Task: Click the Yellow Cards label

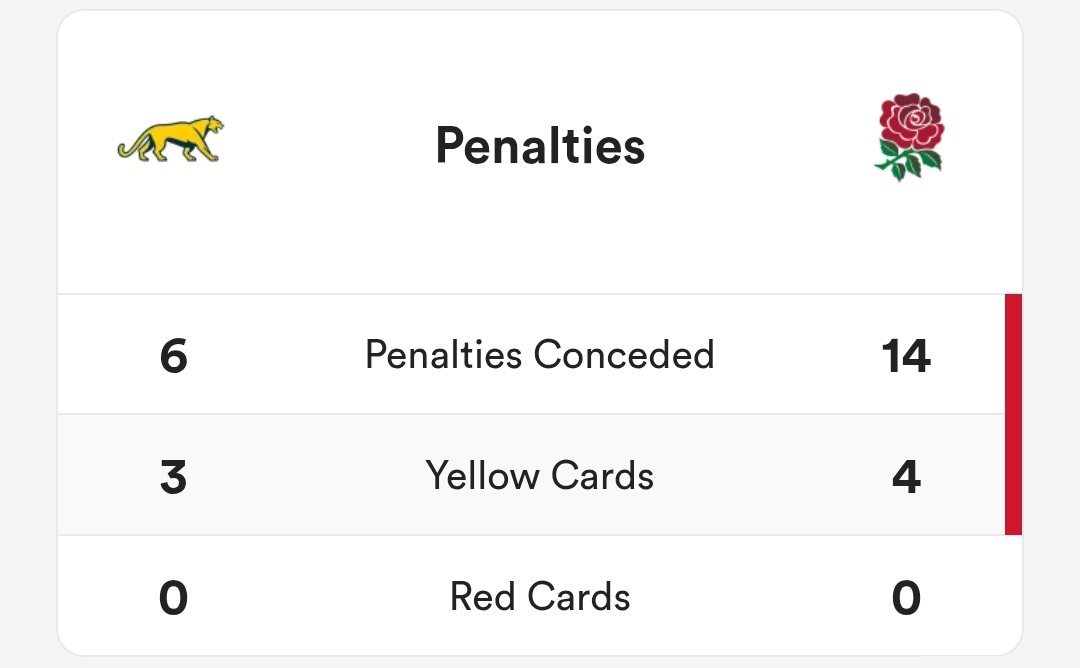Action: pos(539,475)
